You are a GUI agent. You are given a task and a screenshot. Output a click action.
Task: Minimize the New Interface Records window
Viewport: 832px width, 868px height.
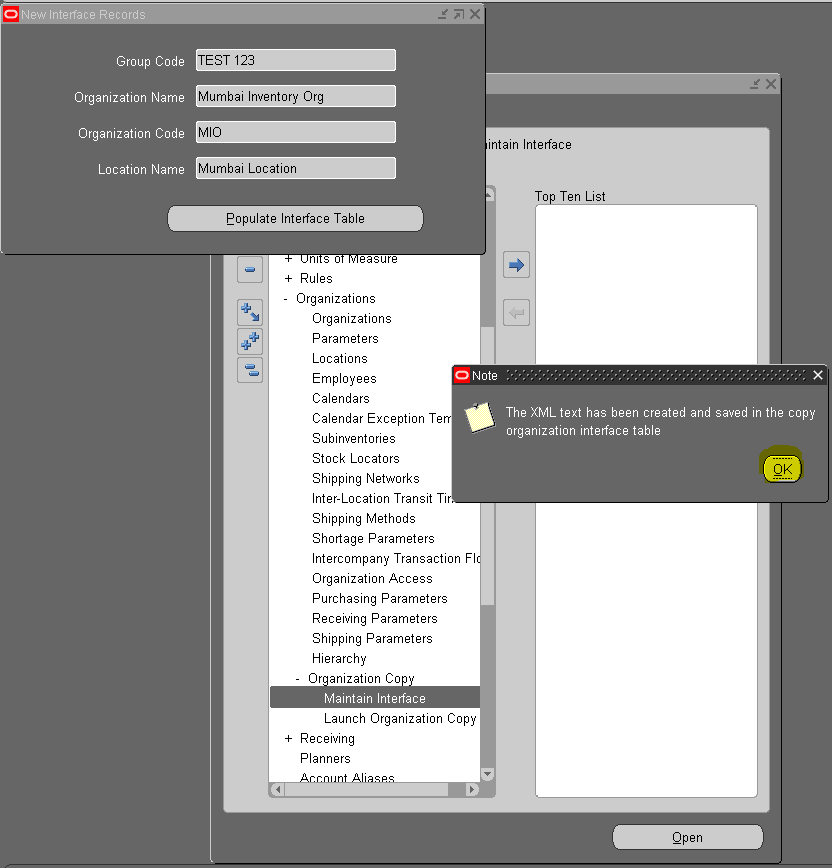(443, 14)
